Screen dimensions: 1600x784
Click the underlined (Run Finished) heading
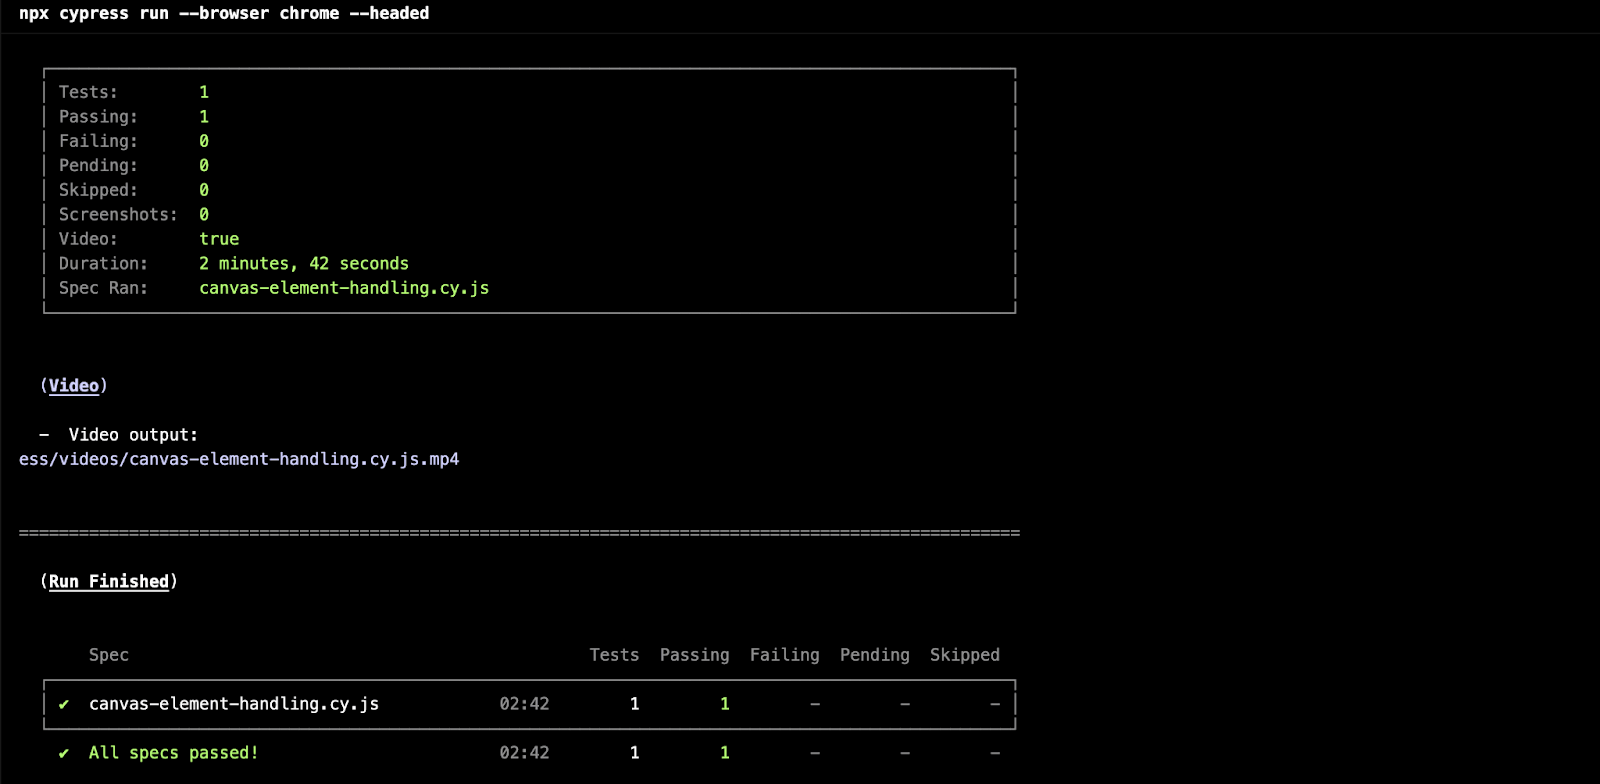click(x=109, y=582)
